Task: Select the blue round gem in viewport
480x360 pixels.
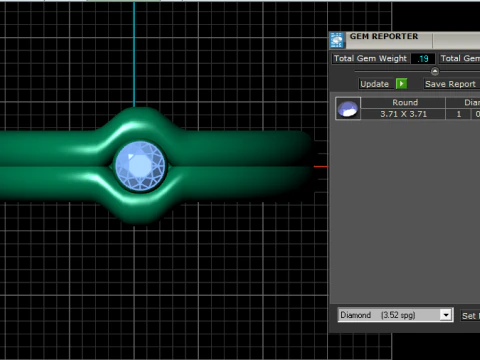Action: [140, 166]
